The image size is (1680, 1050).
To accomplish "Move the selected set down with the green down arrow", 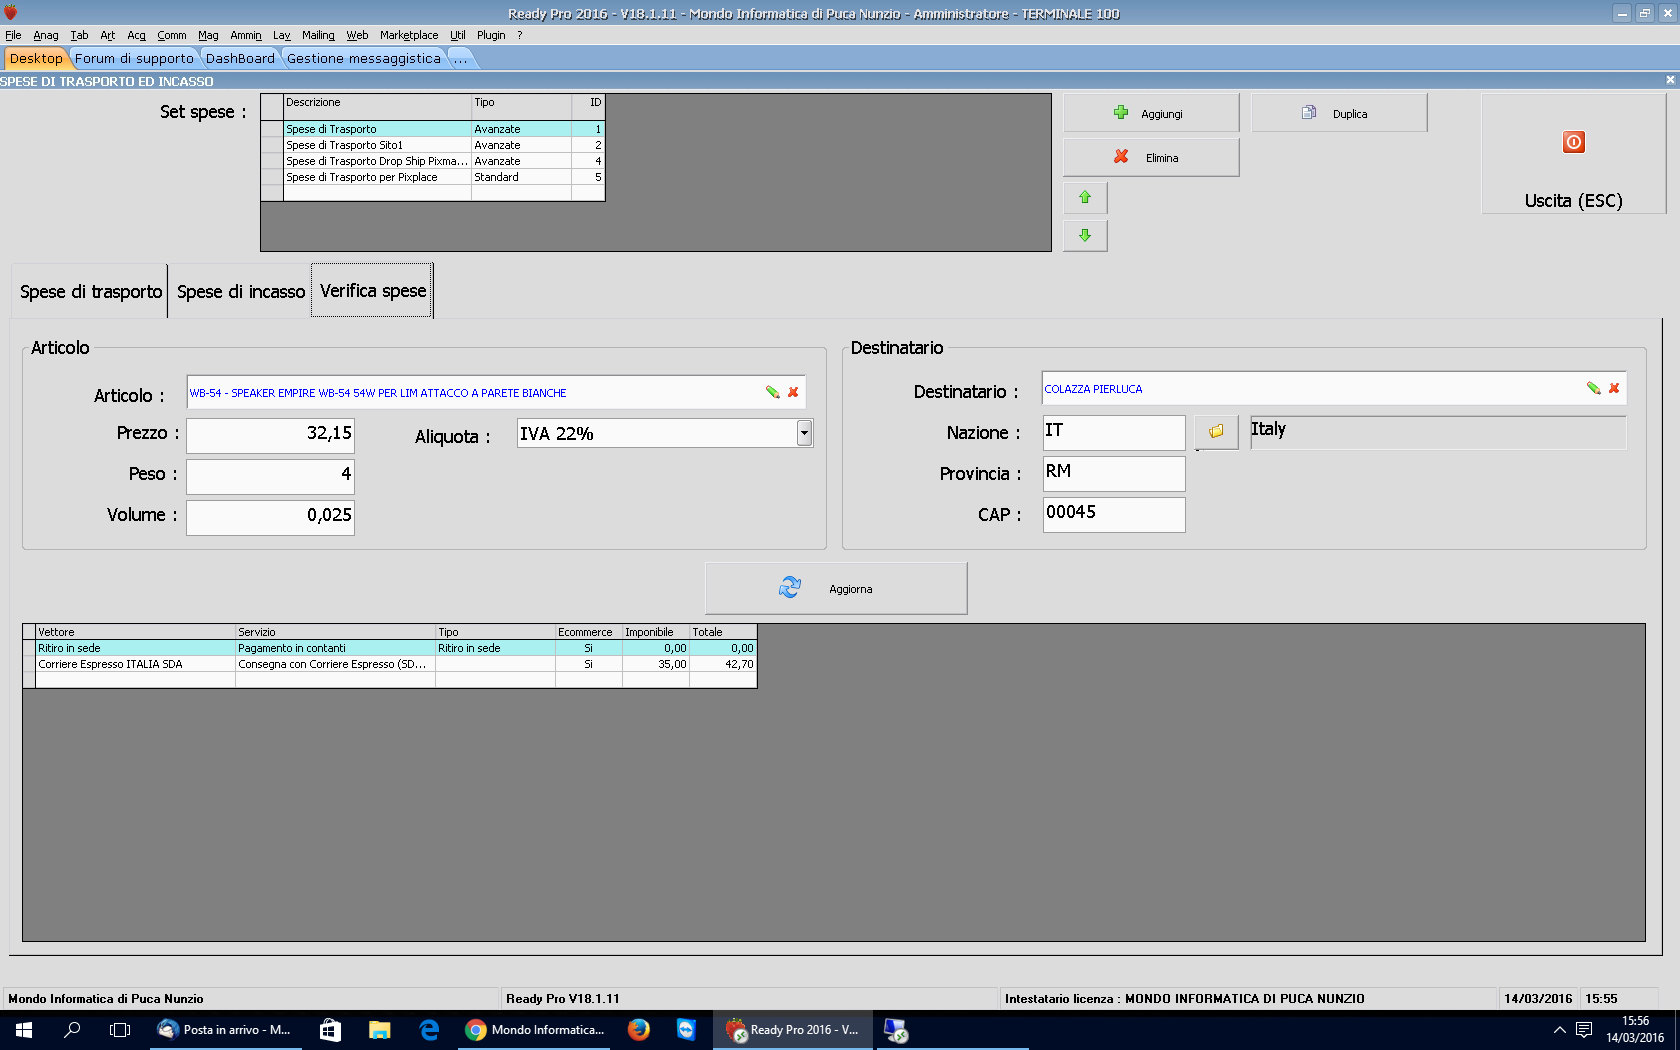I will click(1085, 236).
